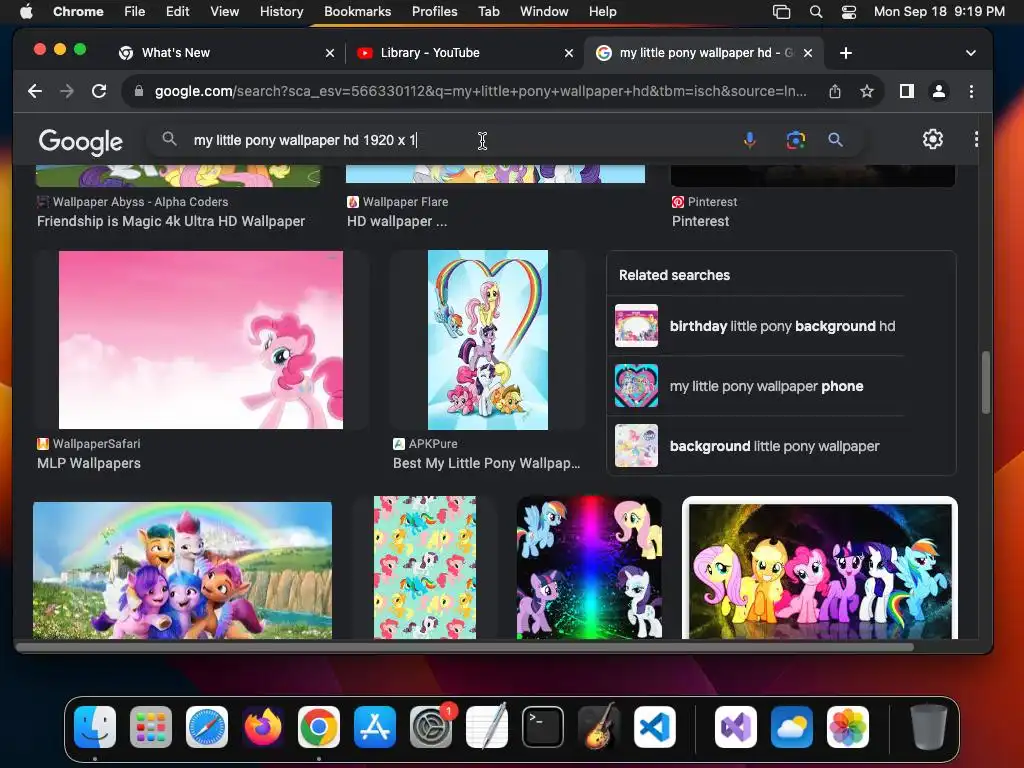Click inside the Google search box
1024x768 pixels.
click(x=444, y=140)
